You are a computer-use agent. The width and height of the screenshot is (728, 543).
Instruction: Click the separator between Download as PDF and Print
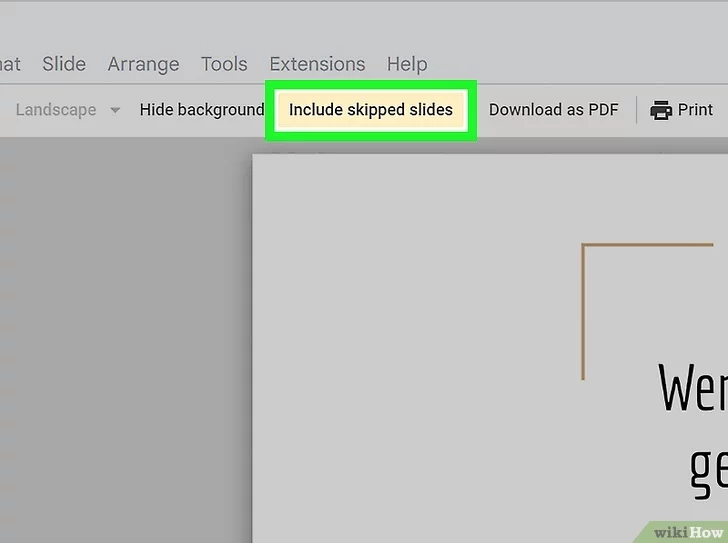[636, 110]
